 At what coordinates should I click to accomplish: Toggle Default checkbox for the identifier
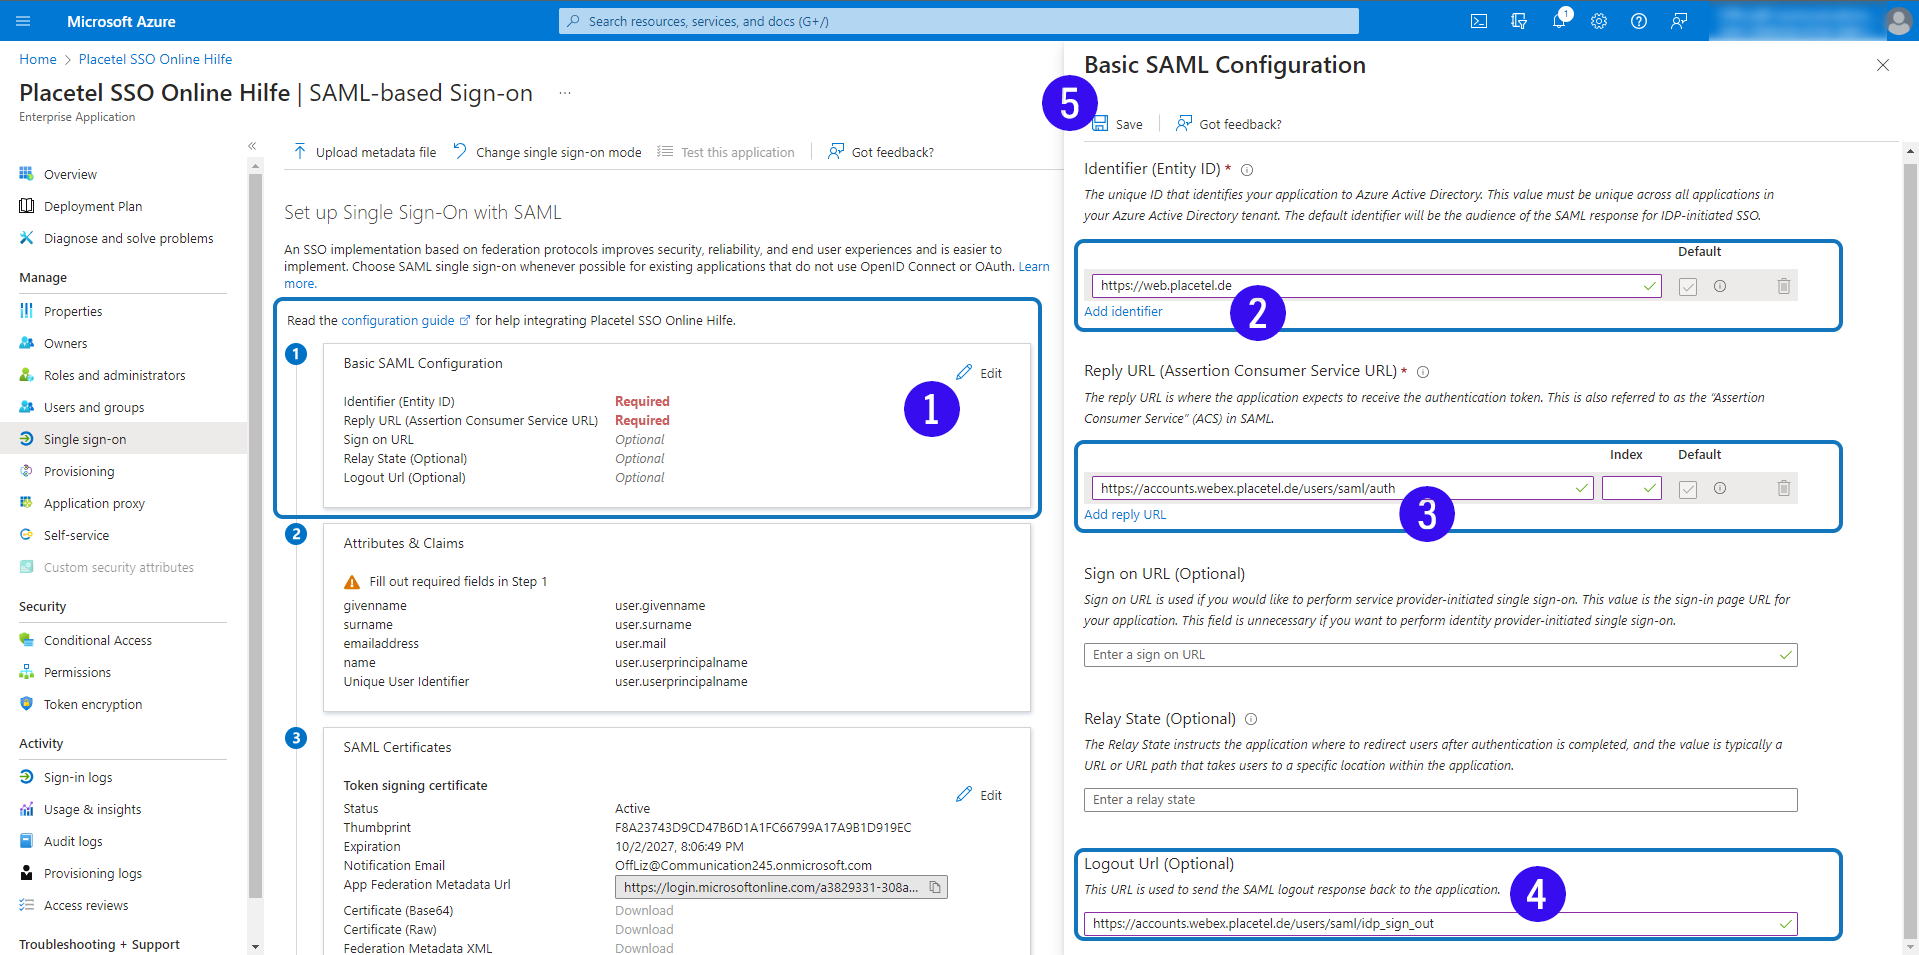point(1688,287)
